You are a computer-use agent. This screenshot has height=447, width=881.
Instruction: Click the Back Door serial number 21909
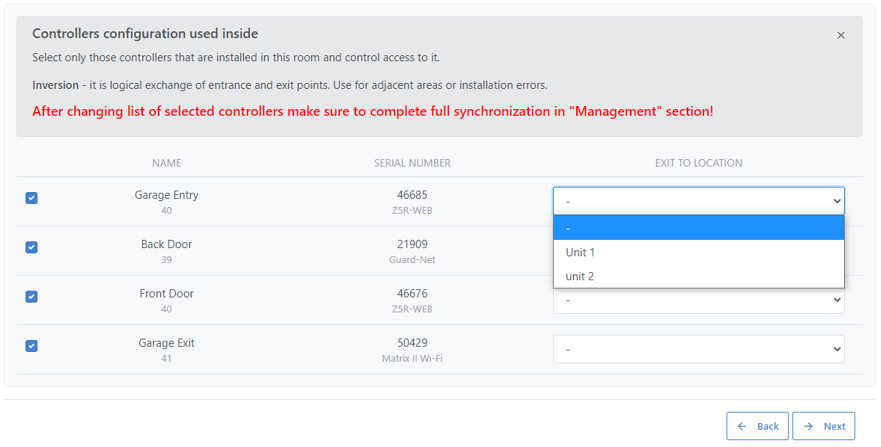(x=412, y=244)
